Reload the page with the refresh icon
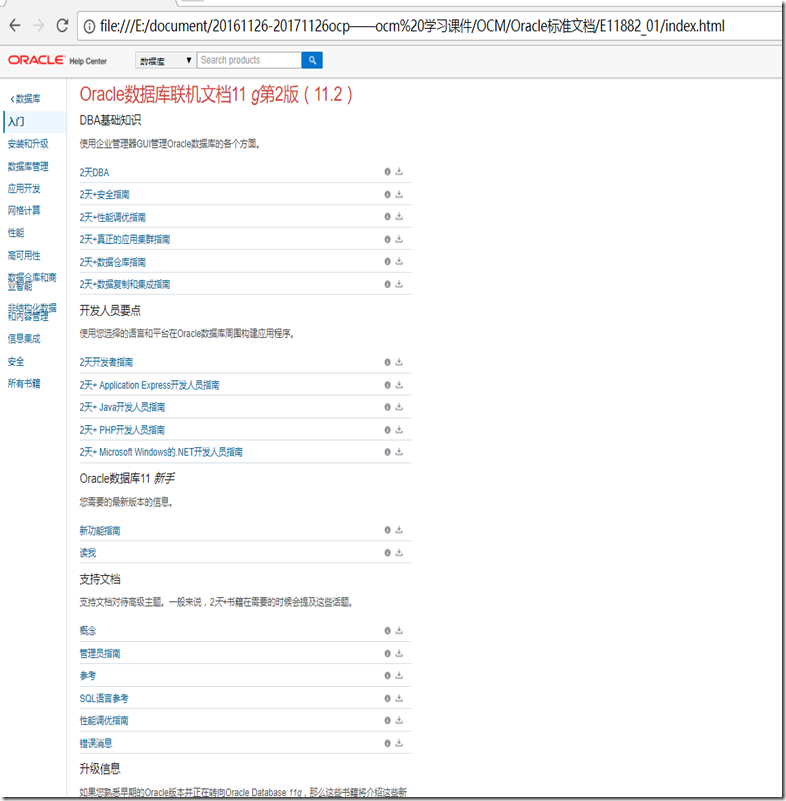 pos(62,26)
